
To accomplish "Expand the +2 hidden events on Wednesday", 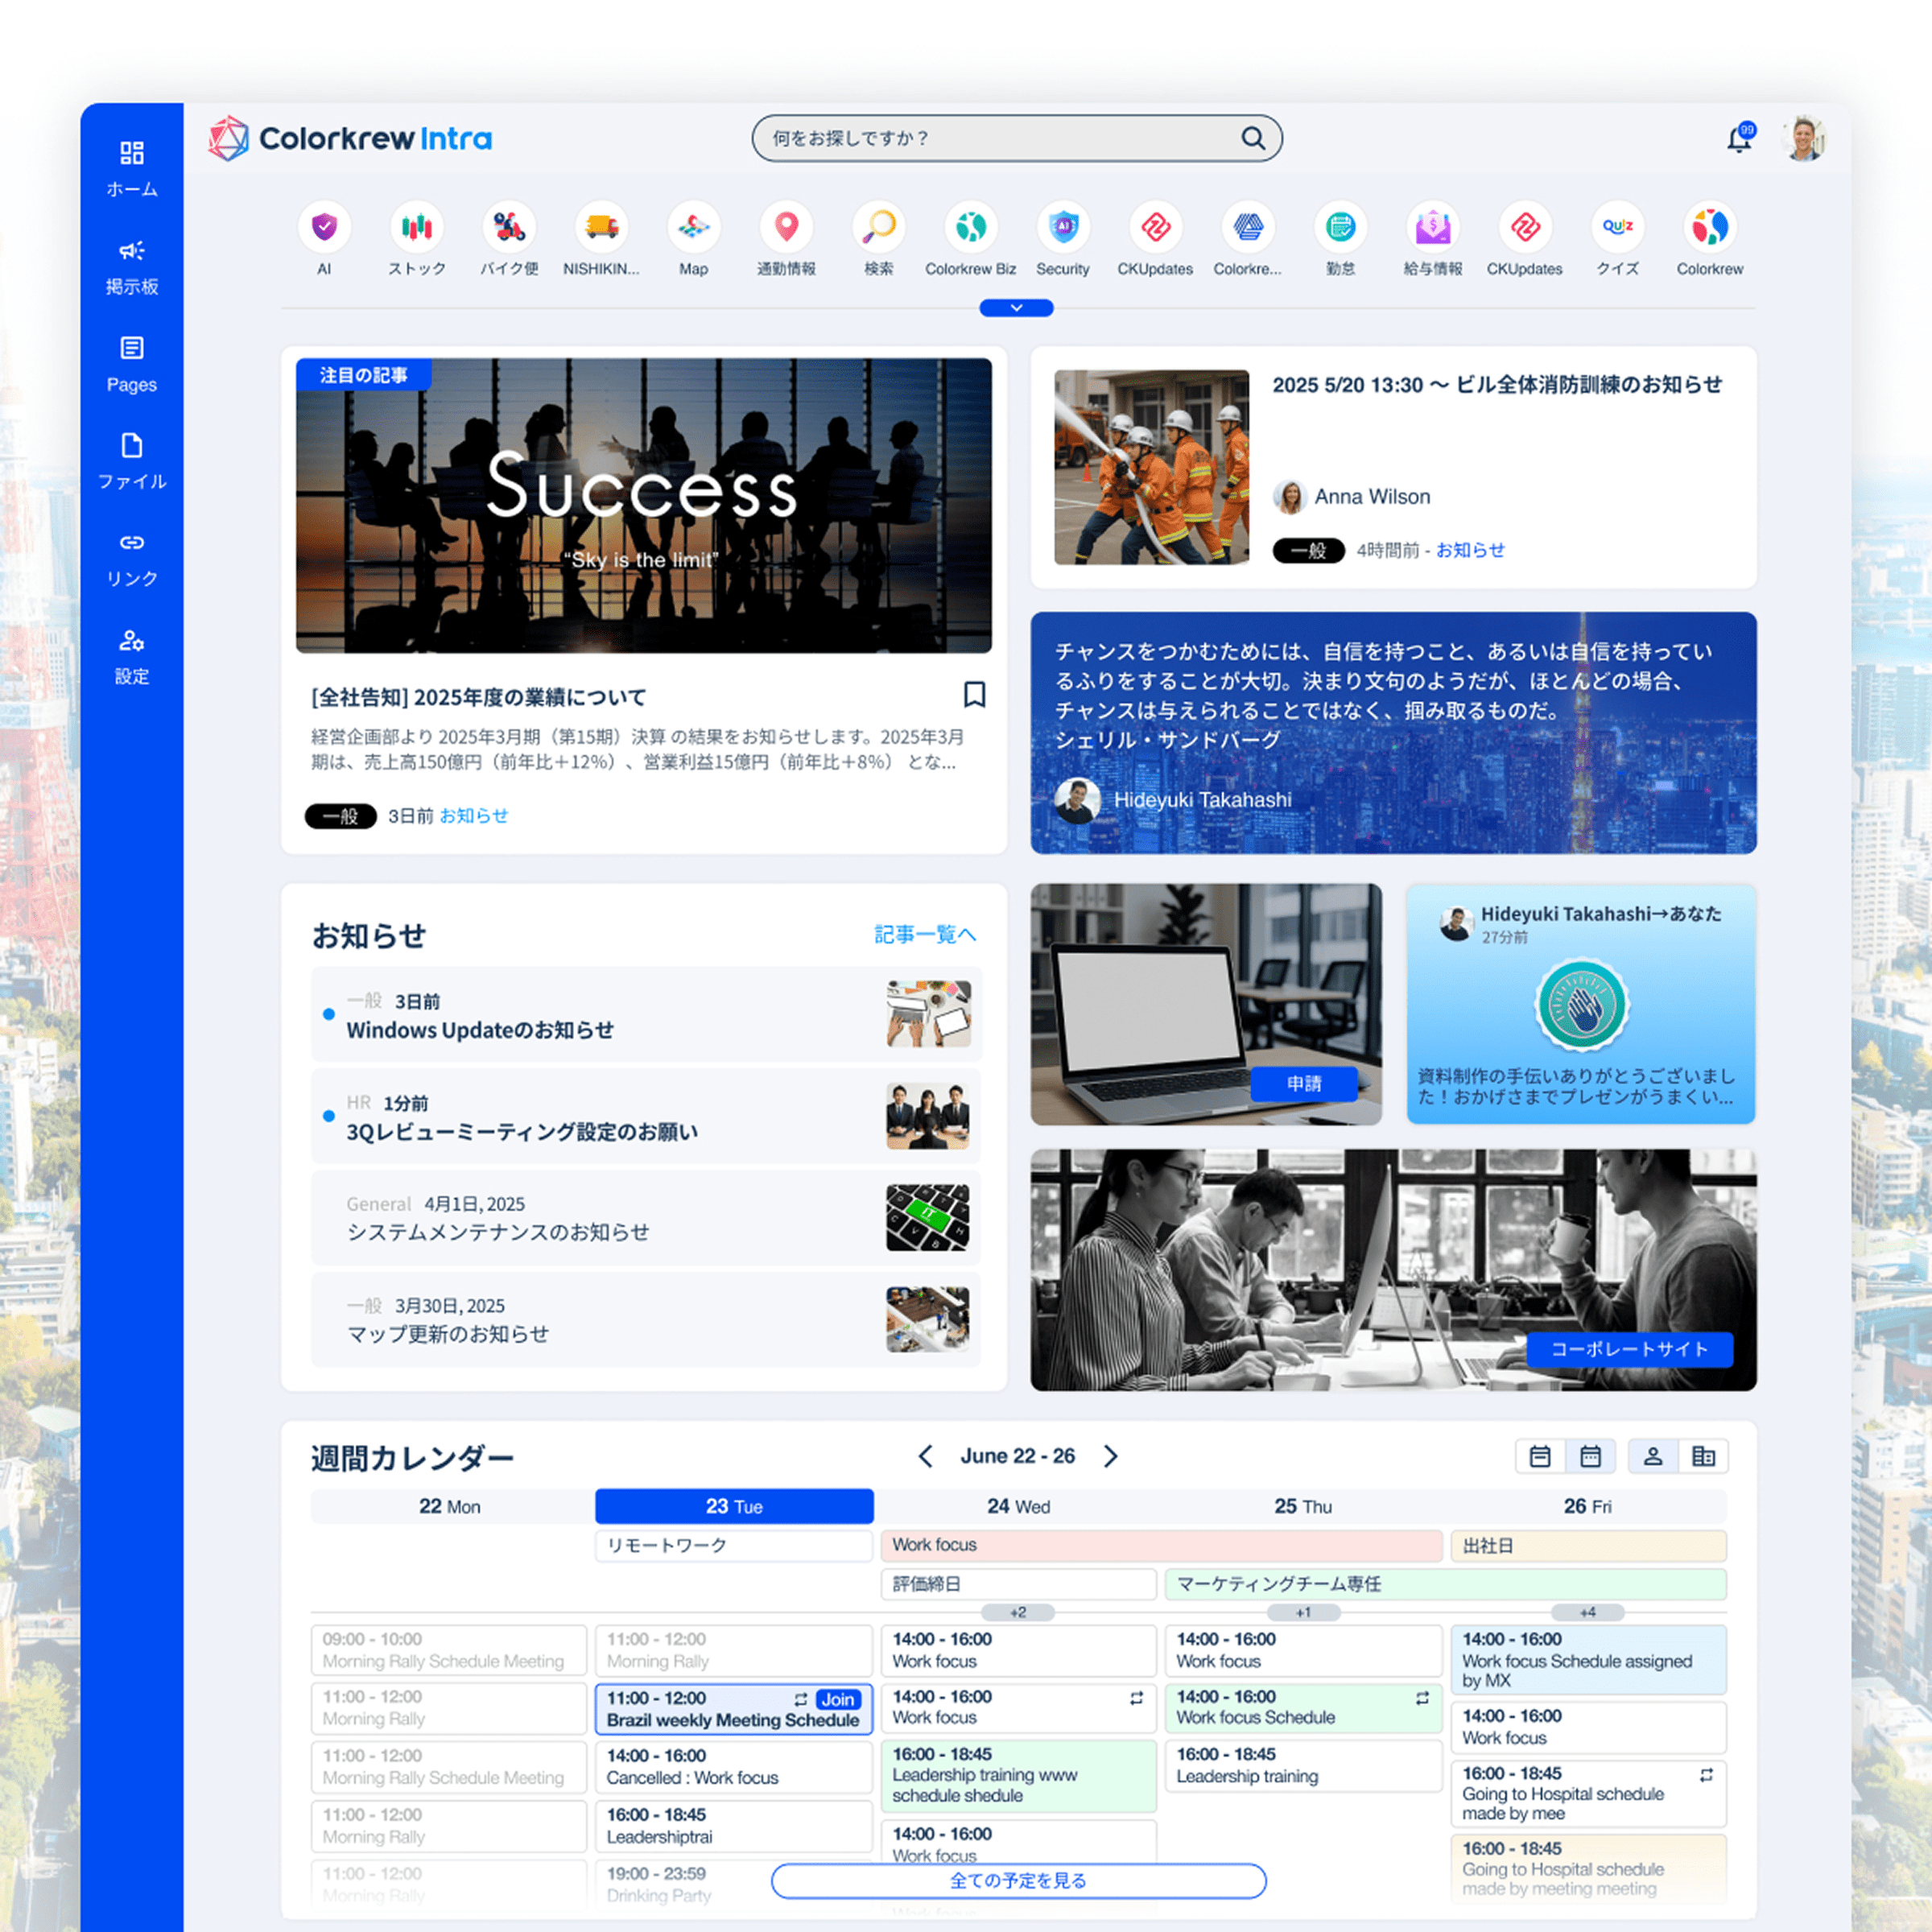I will tap(1017, 1612).
